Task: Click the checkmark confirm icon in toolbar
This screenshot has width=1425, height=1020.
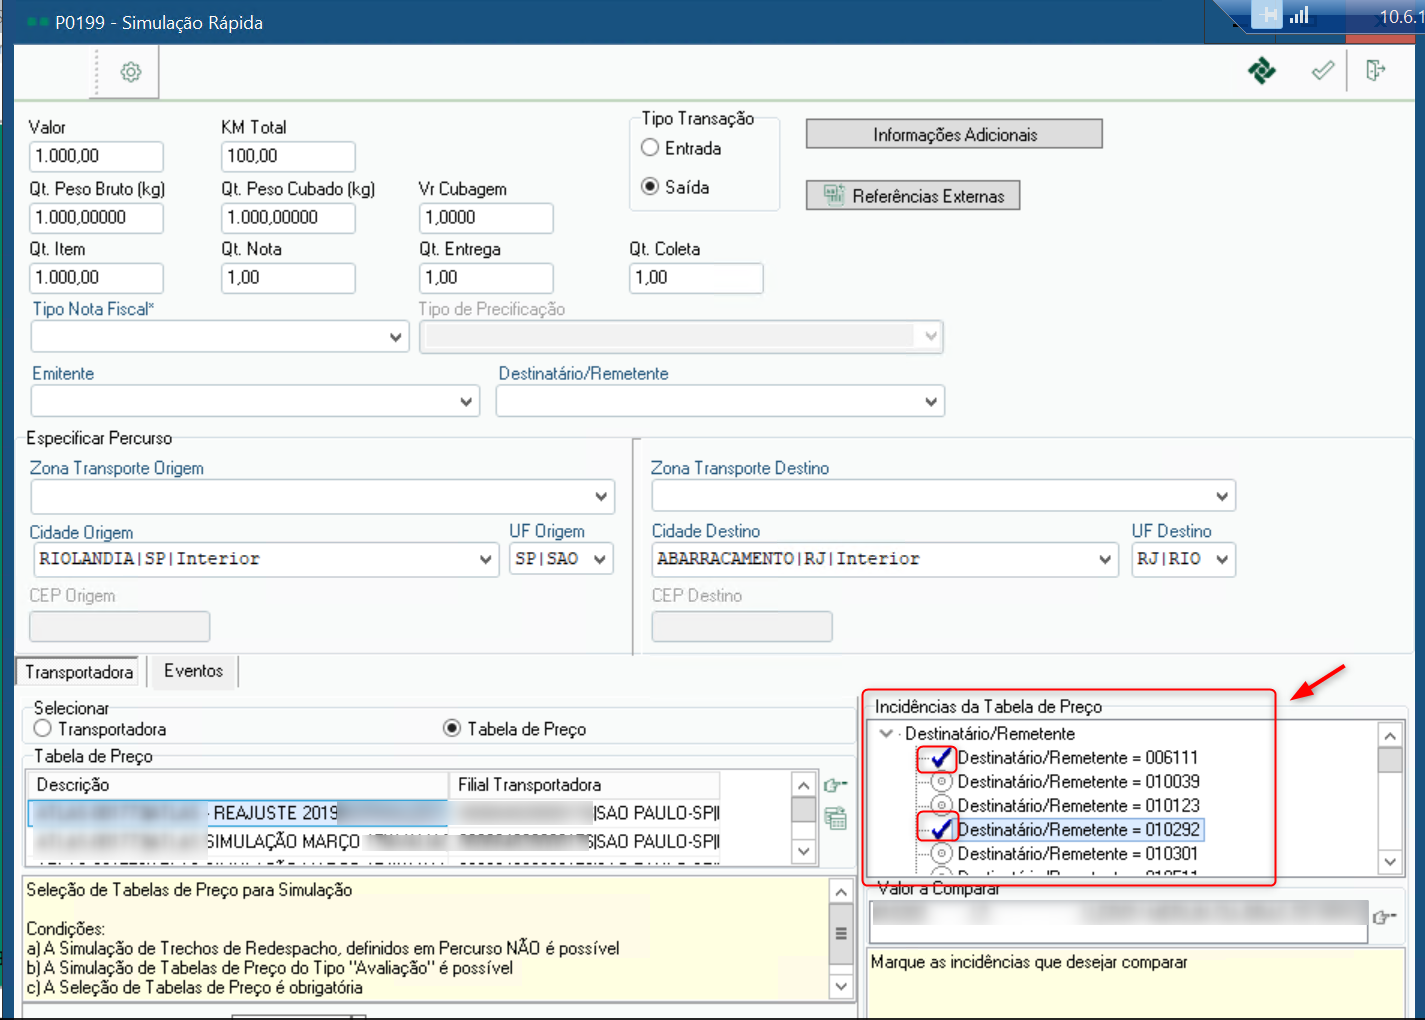Action: click(x=1323, y=70)
